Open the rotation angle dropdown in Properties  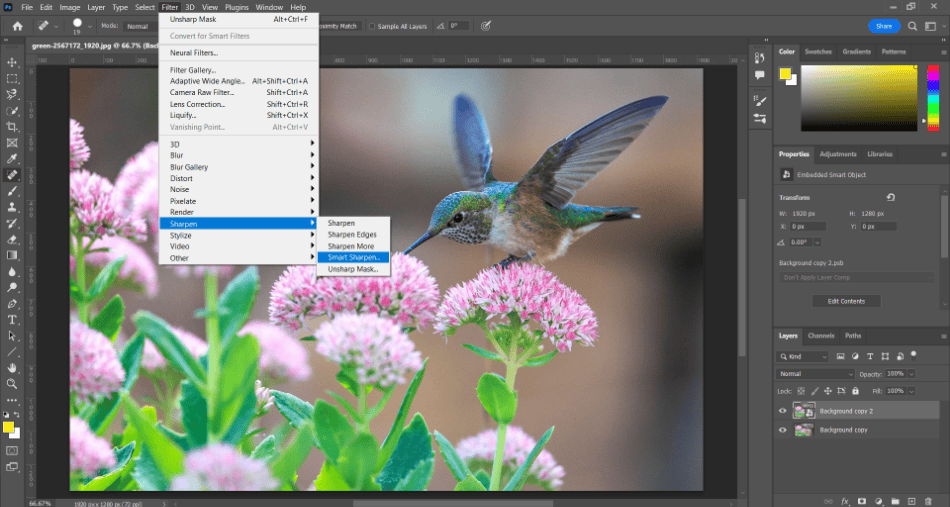[x=817, y=242]
